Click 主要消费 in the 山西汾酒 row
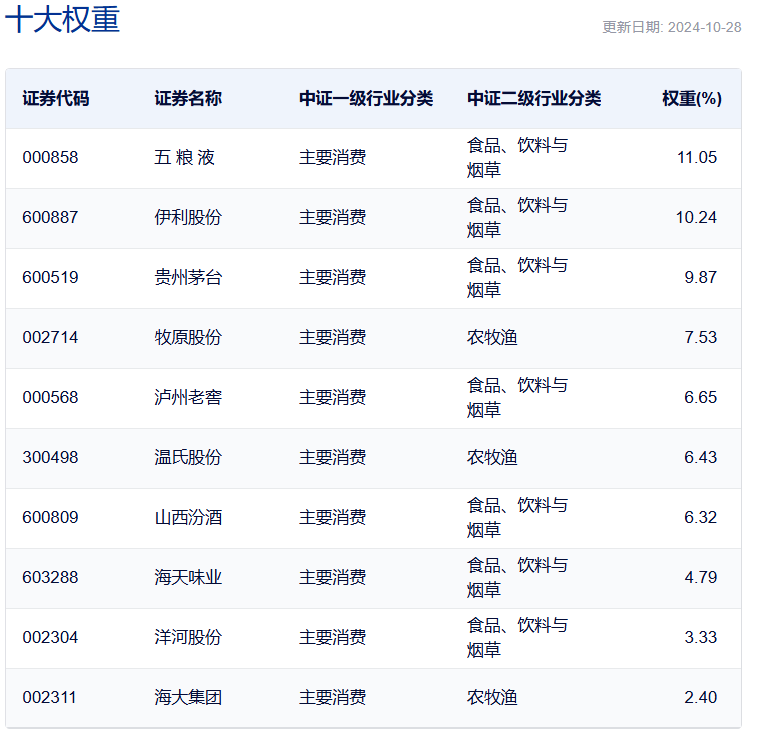The image size is (772, 745). pyautogui.click(x=332, y=518)
